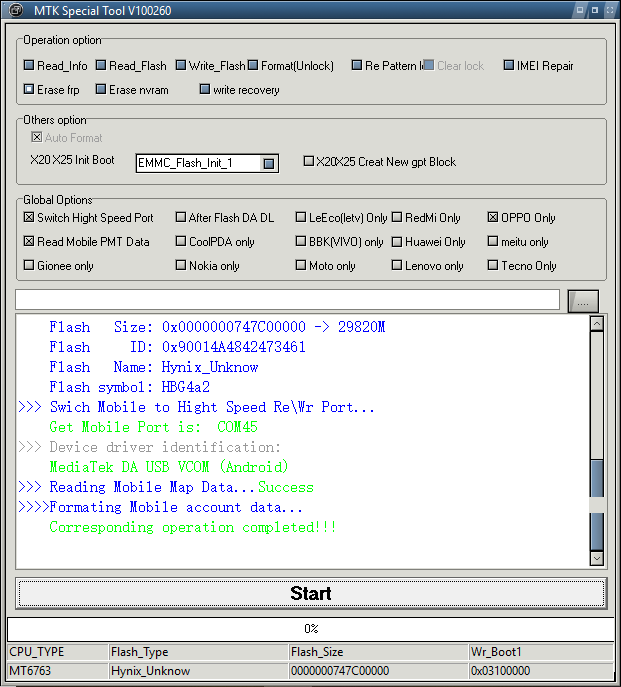Image resolution: width=621 pixels, height=687 pixels.
Task: Click the progress bar showing 0%
Action: coord(310,629)
